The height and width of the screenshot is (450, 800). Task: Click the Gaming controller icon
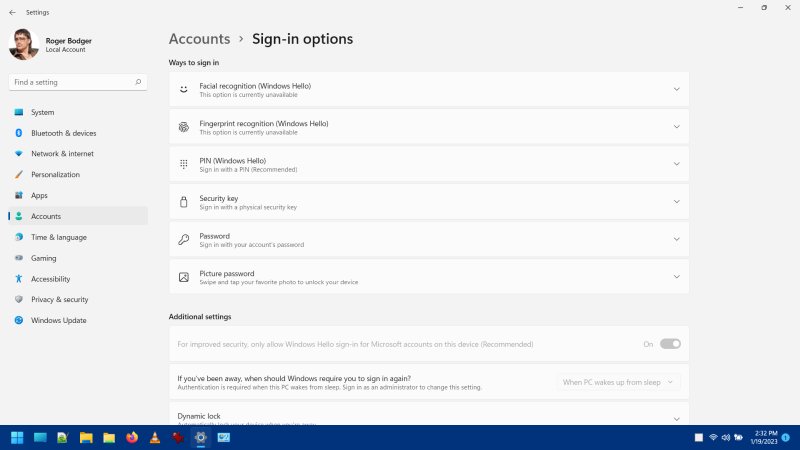[x=19, y=258]
